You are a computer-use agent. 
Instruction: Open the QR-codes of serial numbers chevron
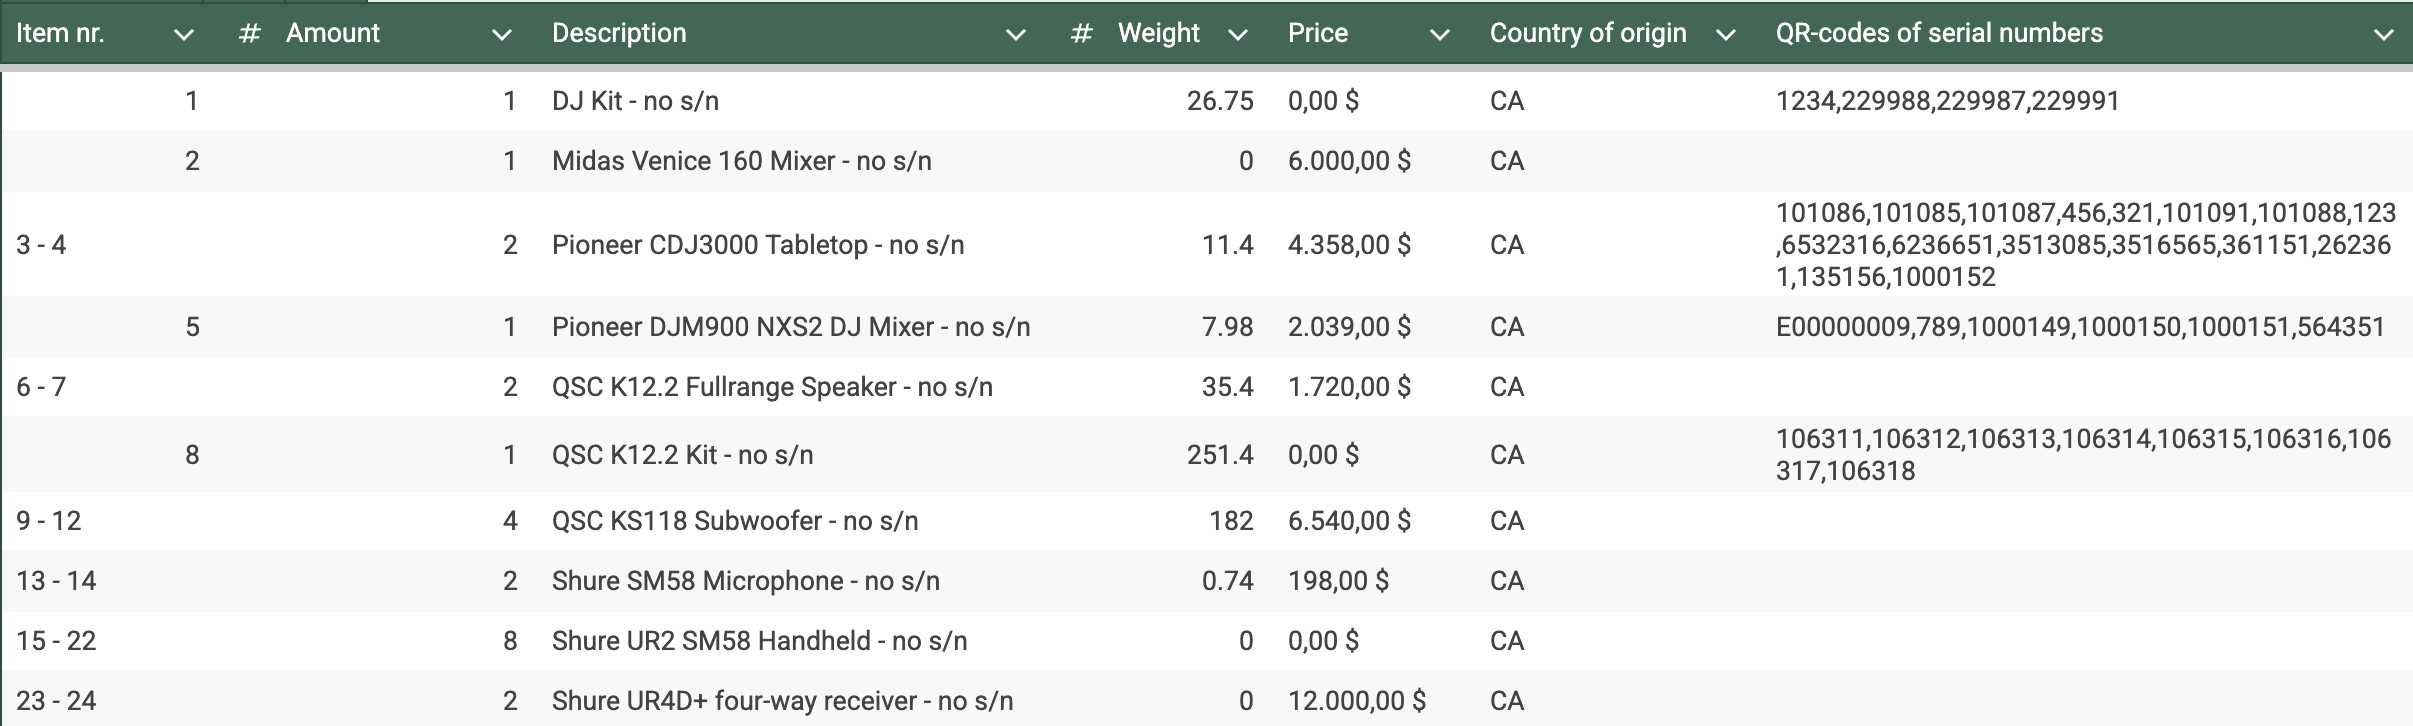coord(2384,35)
